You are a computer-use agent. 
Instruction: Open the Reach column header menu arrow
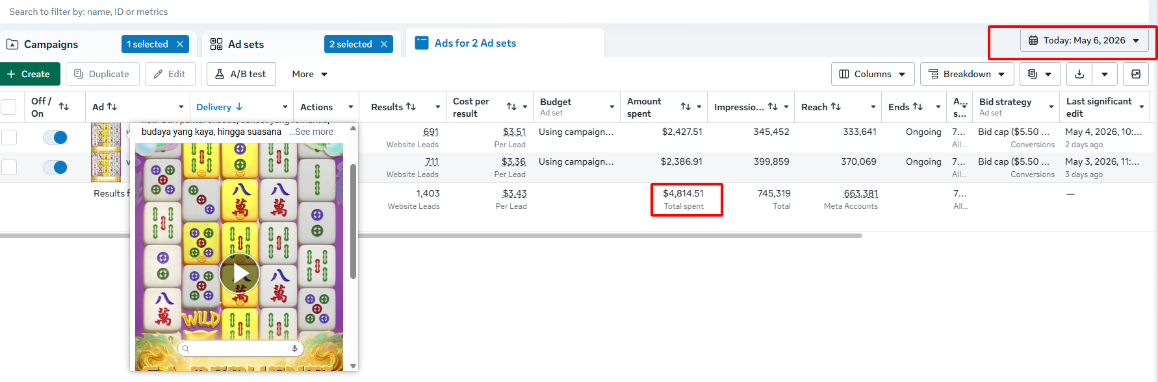(873, 107)
